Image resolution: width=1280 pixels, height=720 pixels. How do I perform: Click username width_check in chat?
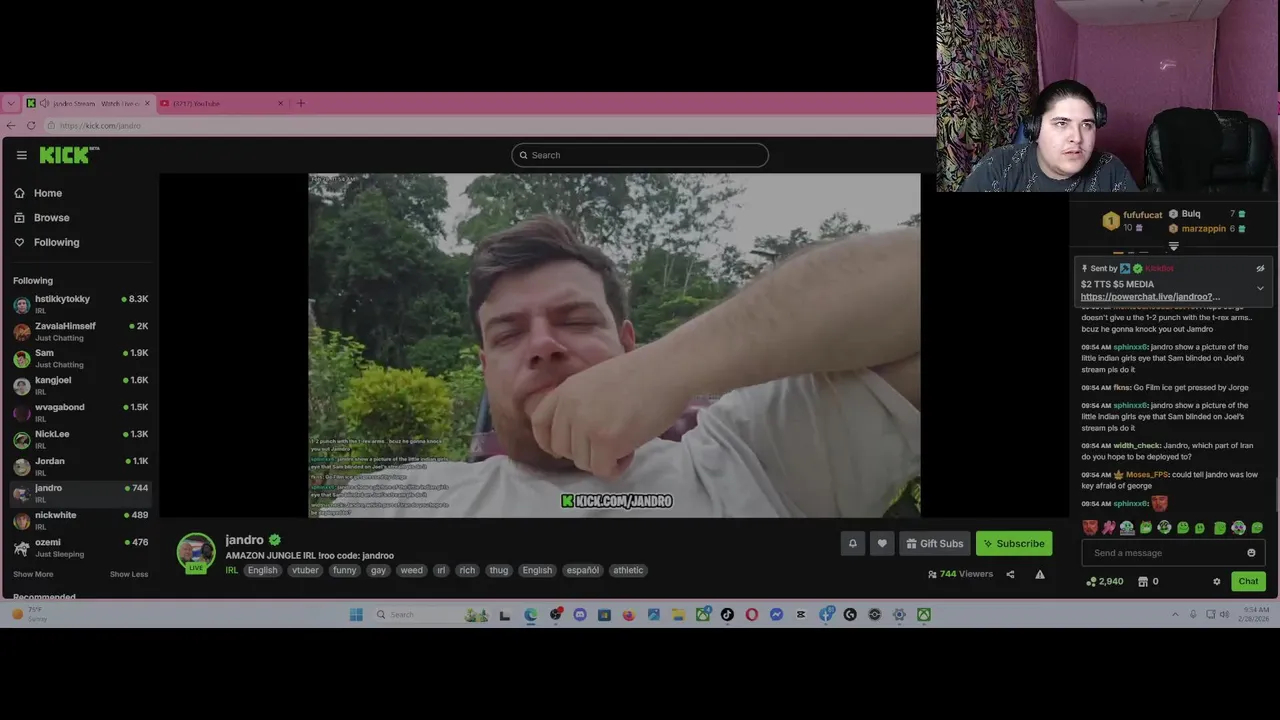click(1136, 446)
